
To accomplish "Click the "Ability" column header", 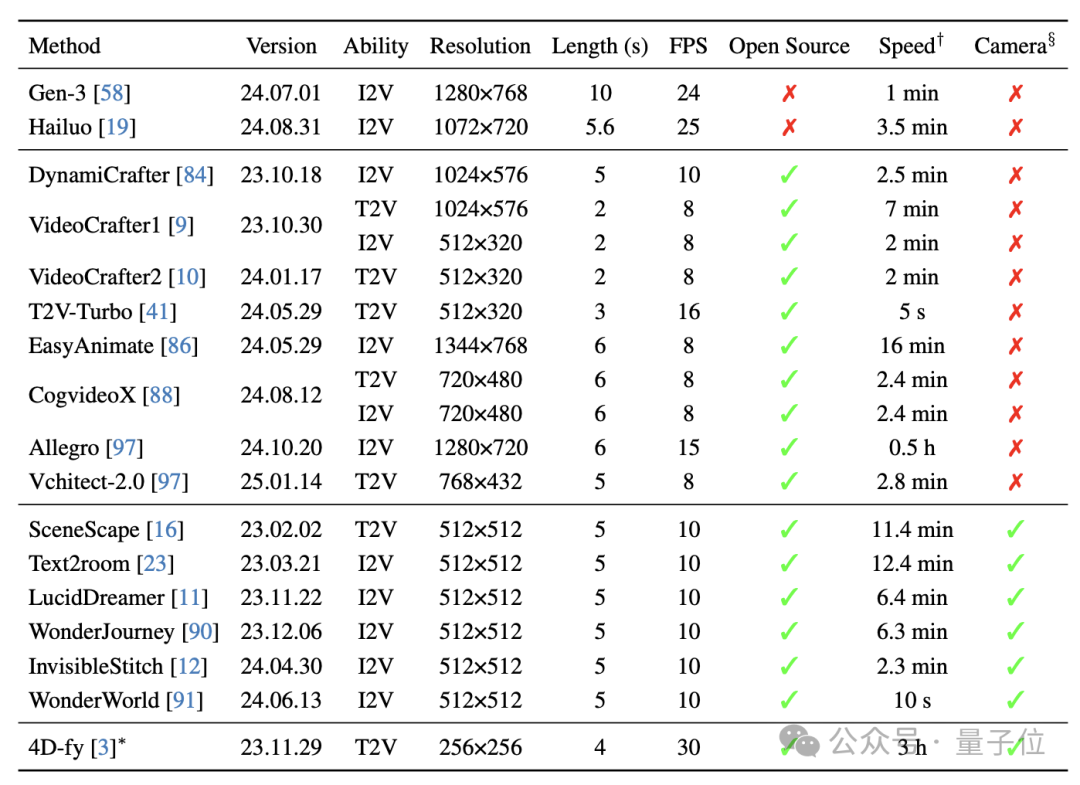I will [x=376, y=45].
